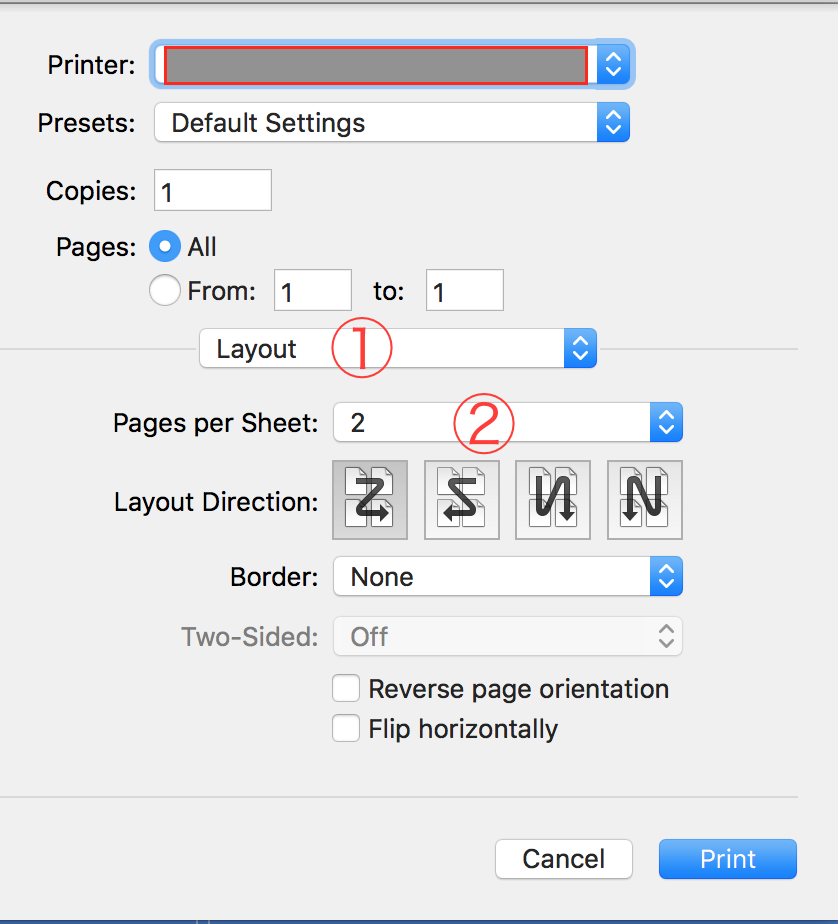This screenshot has height=924, width=838.
Task: Click the Printer popup arrow button
Action: click(x=614, y=66)
